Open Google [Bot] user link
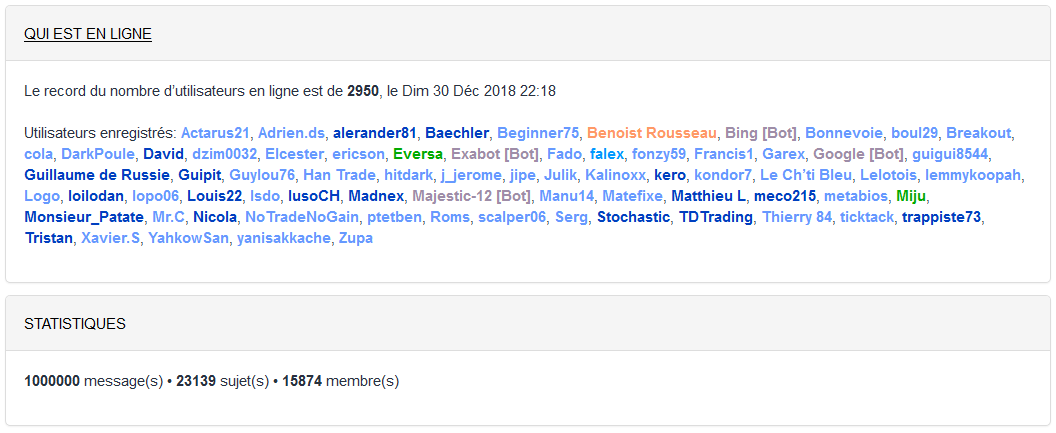 tap(860, 154)
